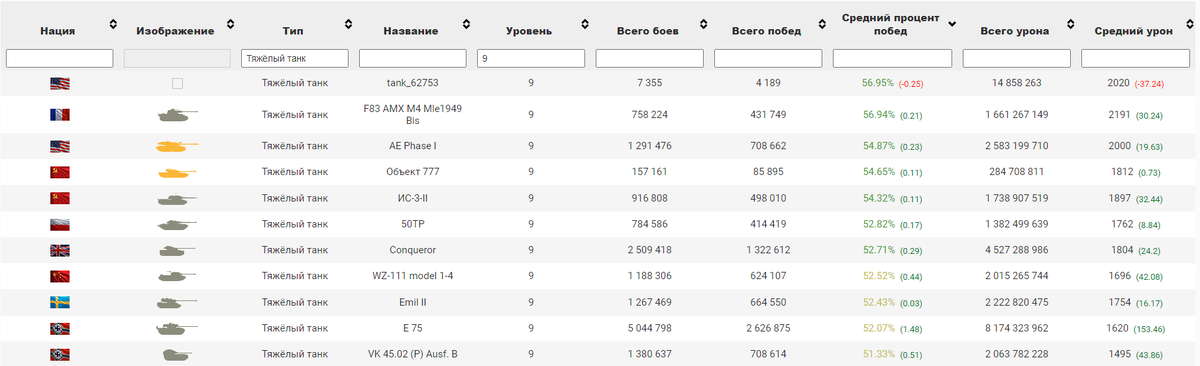Click the empty Всего урона filter field
Image resolution: width=1200 pixels, height=366 pixels.
[1017, 59]
